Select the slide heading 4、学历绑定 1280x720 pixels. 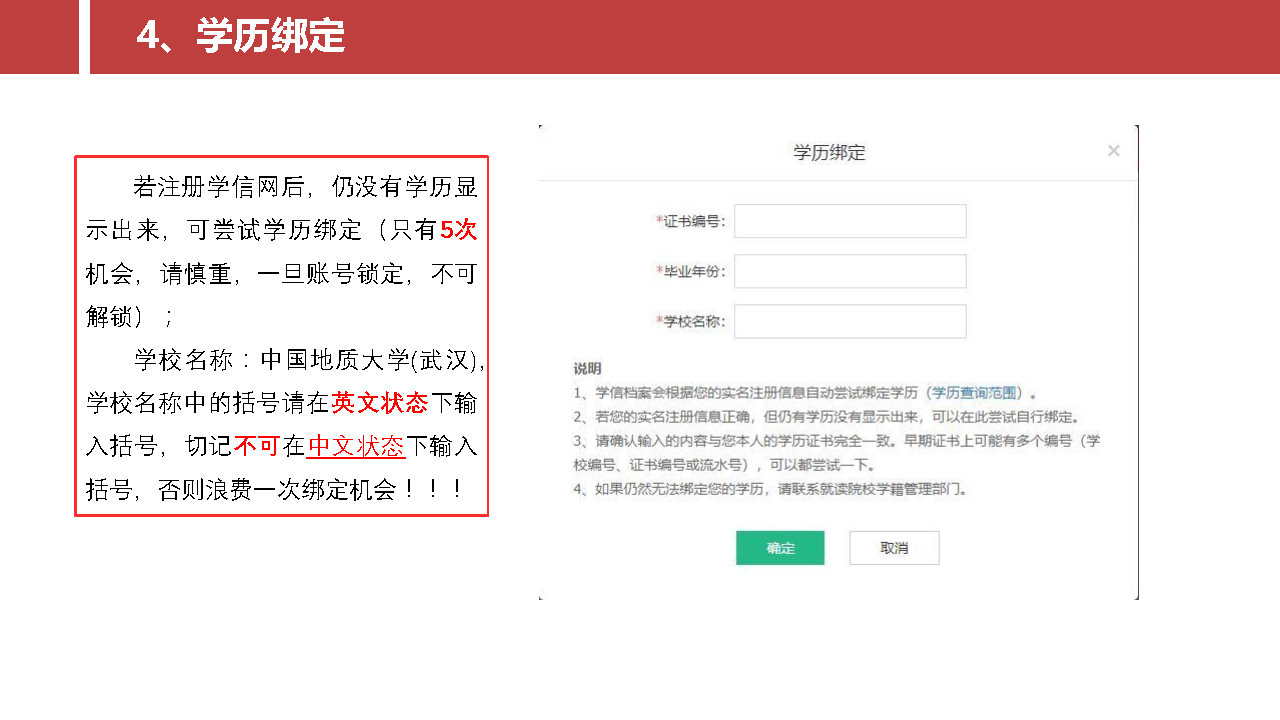[x=240, y=37]
